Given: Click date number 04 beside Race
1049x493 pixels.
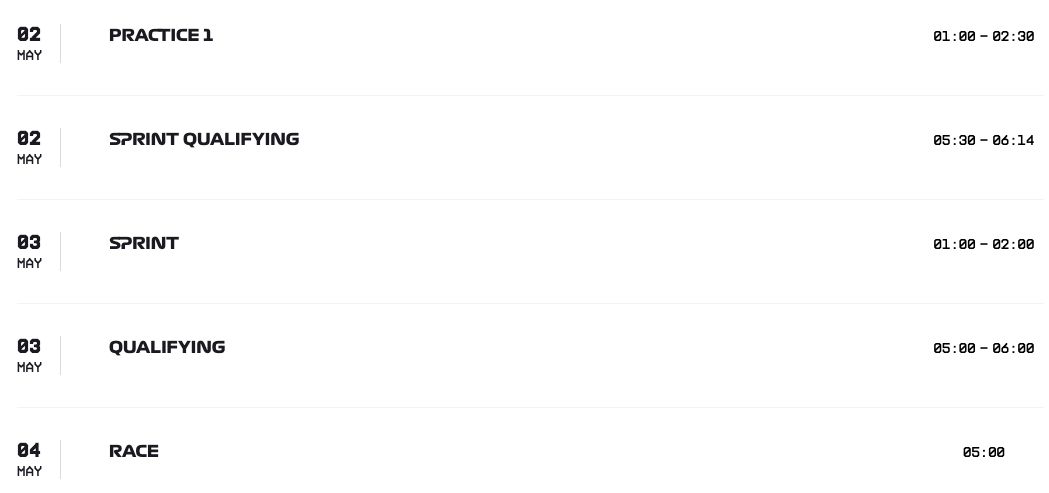Looking at the screenshot, I should 29,450.
